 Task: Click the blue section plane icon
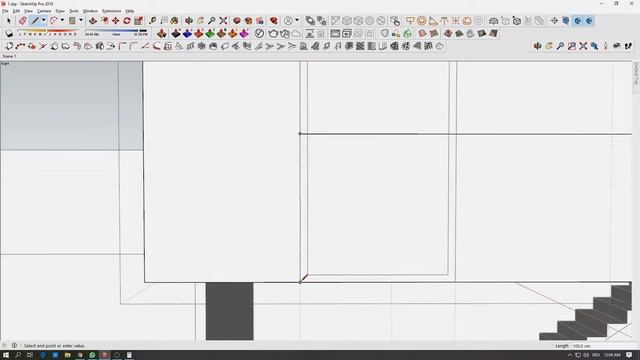click(187, 33)
